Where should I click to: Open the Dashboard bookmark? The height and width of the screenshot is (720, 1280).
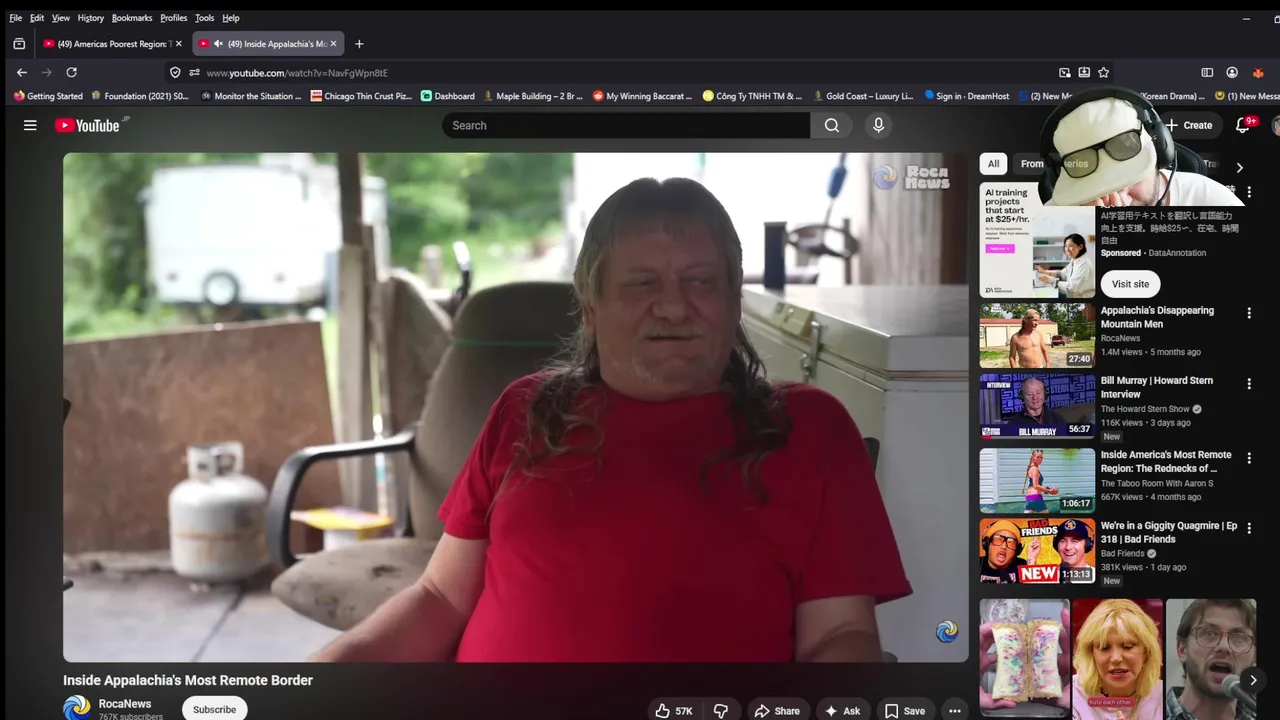(448, 96)
